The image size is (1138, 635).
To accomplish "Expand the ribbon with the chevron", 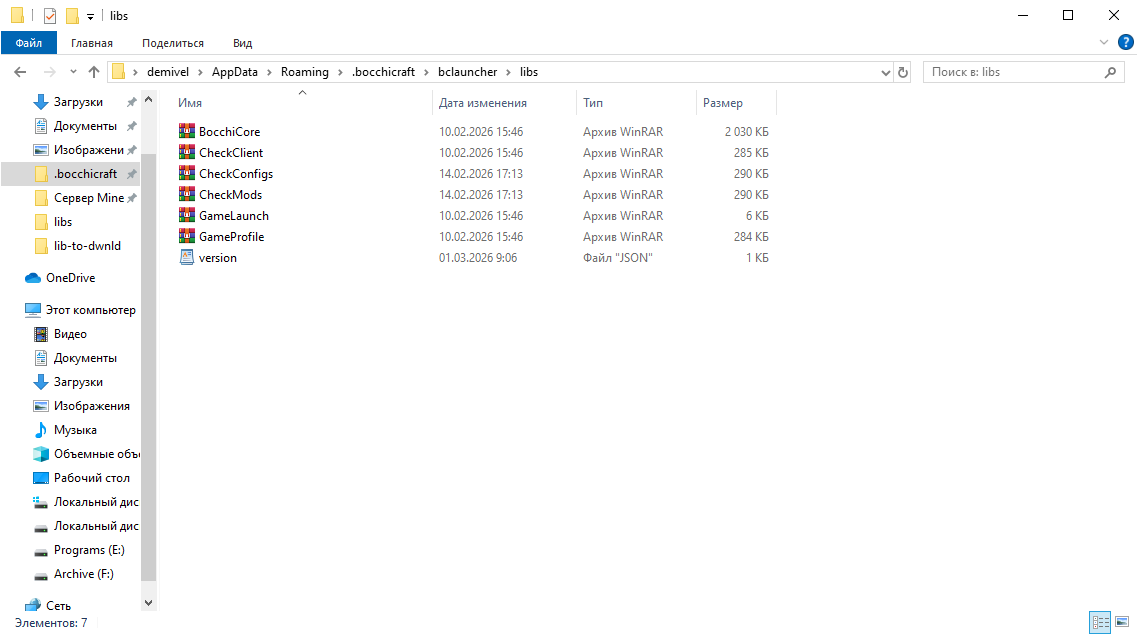I will pyautogui.click(x=1104, y=42).
